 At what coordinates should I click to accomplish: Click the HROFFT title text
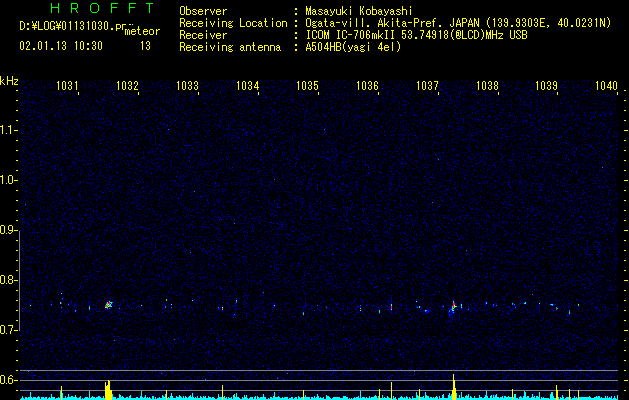click(x=103, y=8)
